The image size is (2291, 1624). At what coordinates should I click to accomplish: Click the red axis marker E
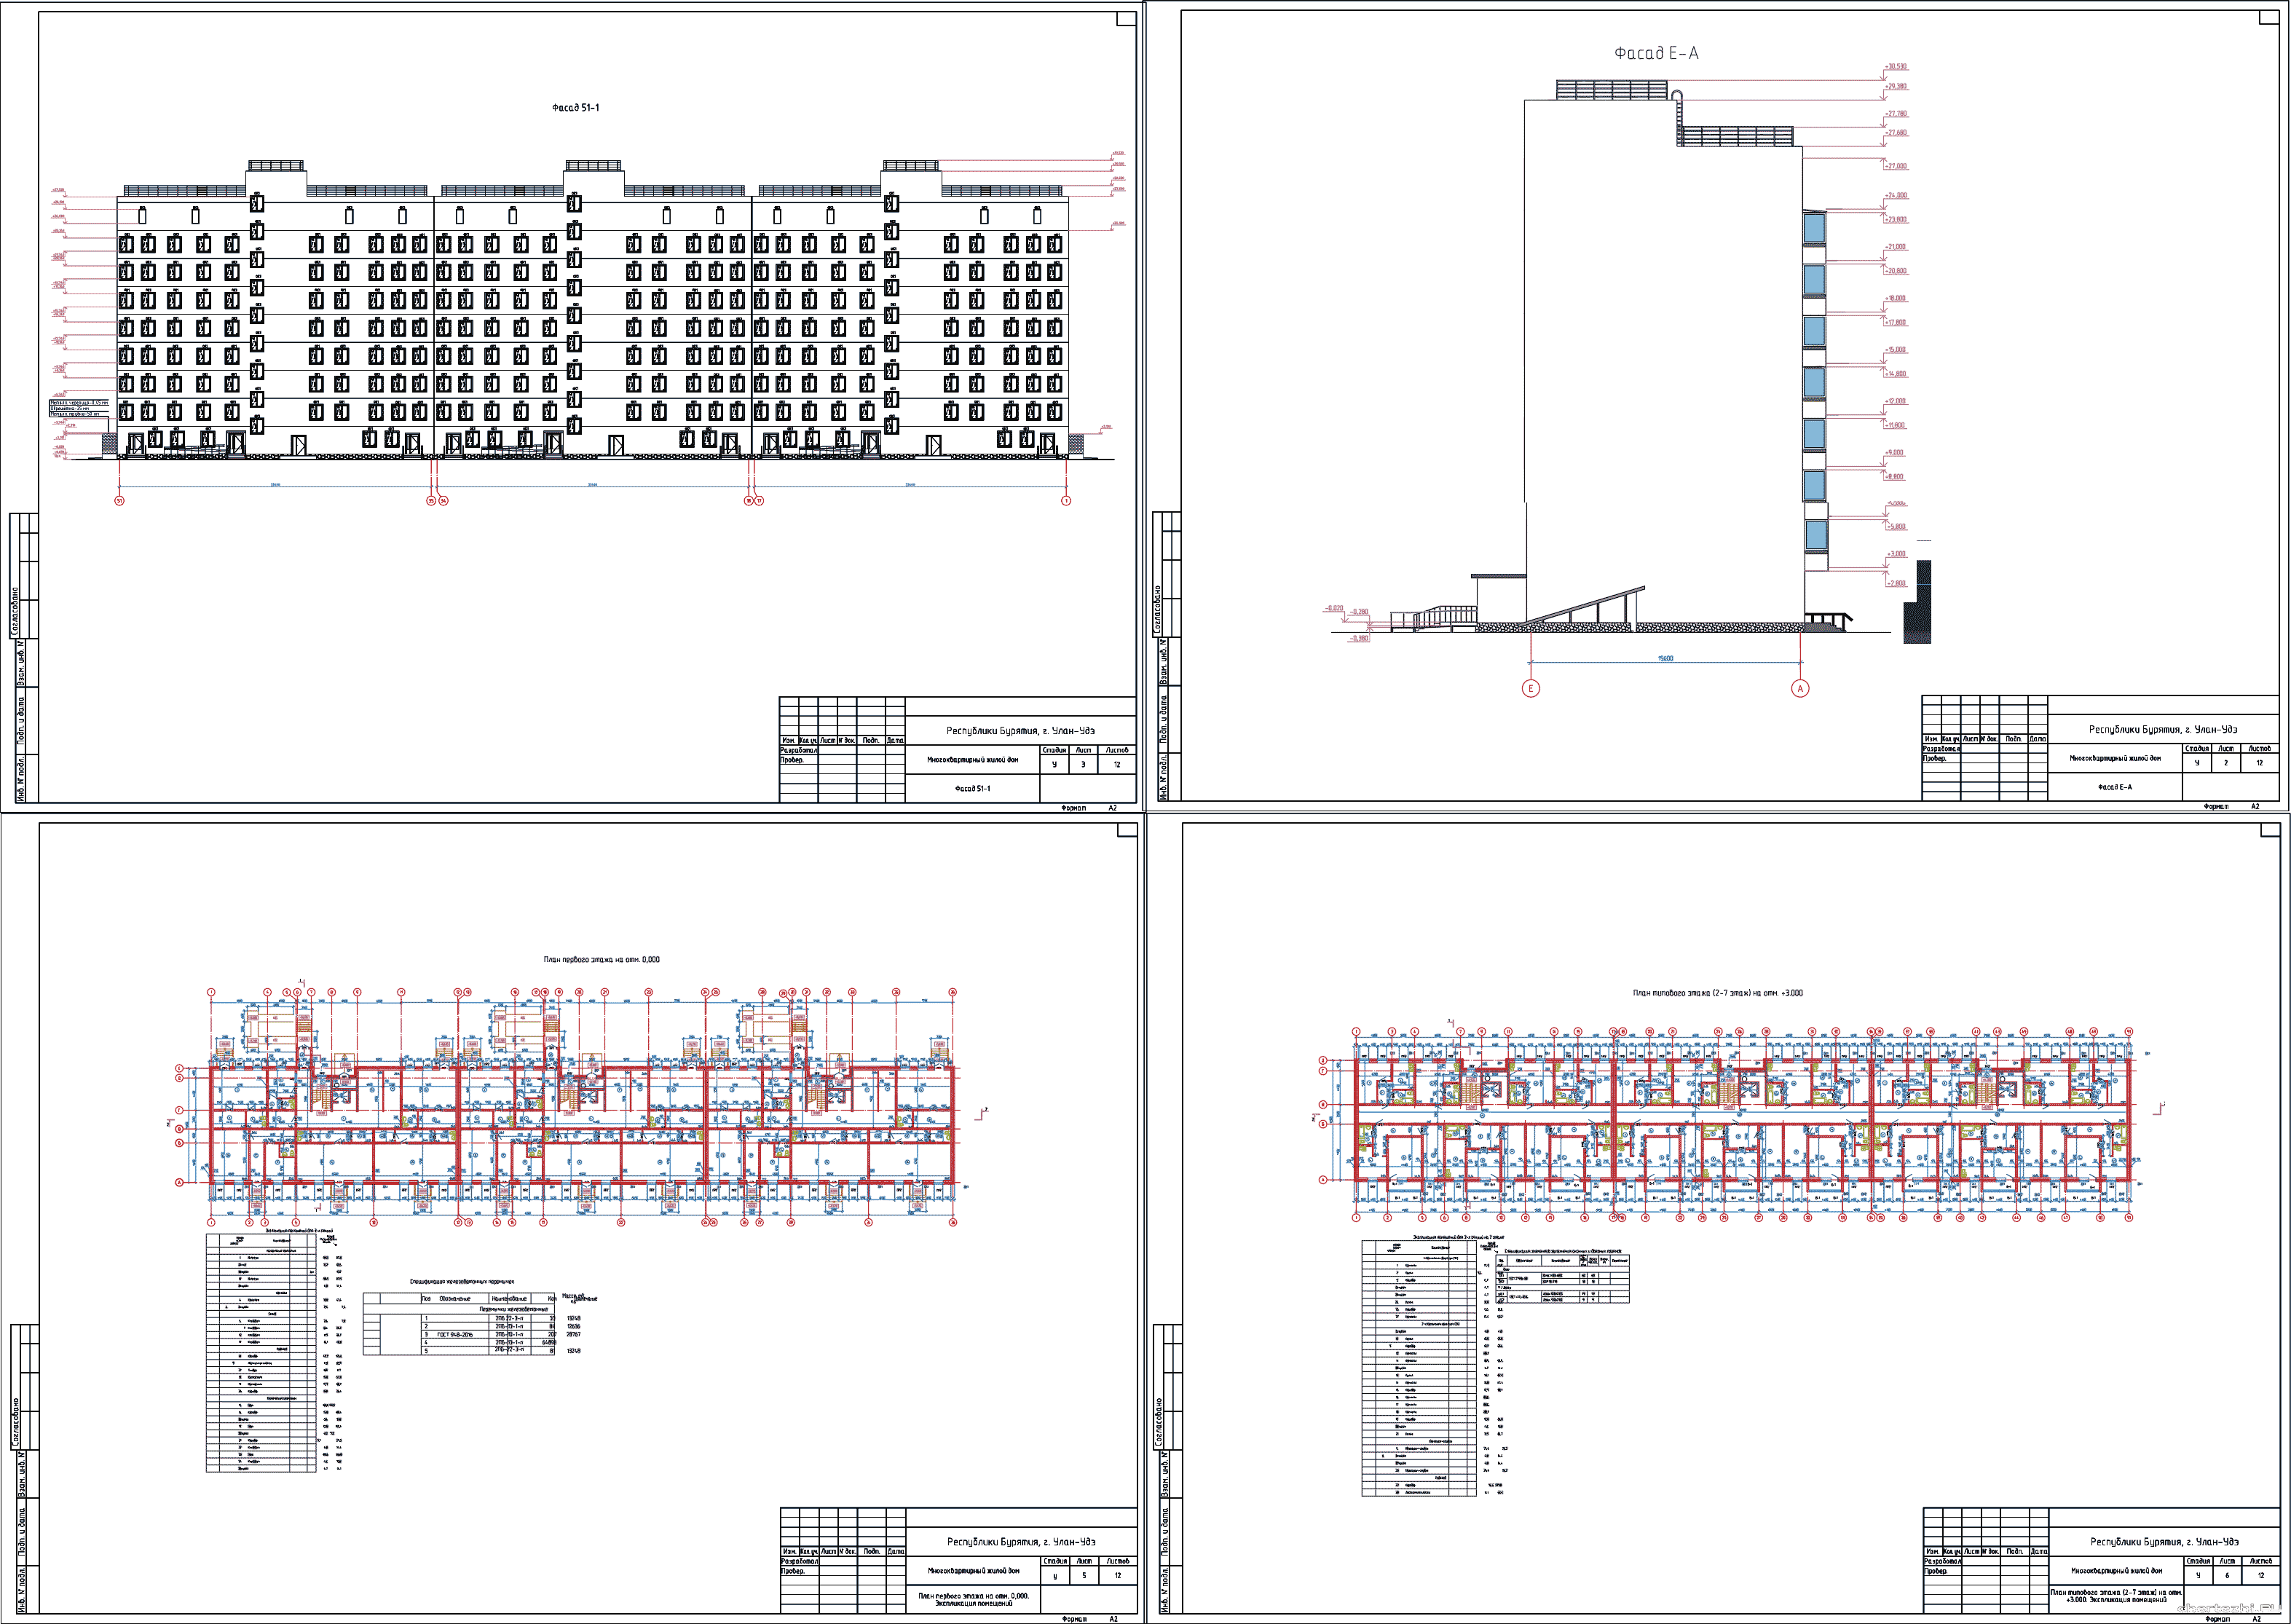point(1530,688)
